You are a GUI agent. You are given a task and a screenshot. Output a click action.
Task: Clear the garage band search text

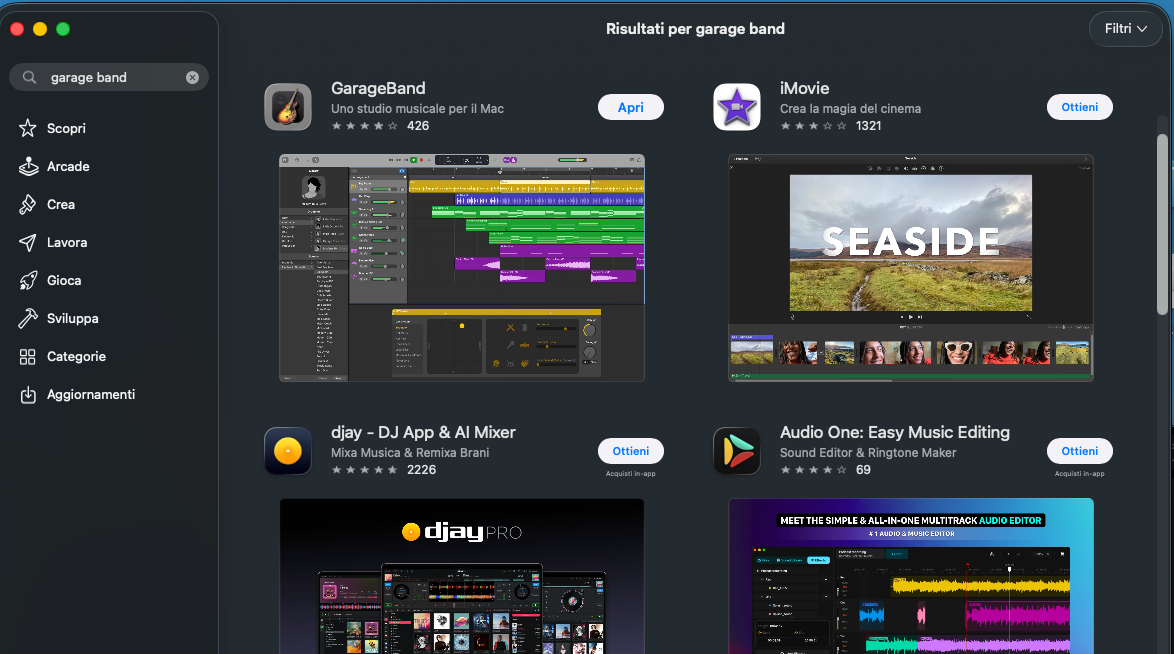pos(192,77)
